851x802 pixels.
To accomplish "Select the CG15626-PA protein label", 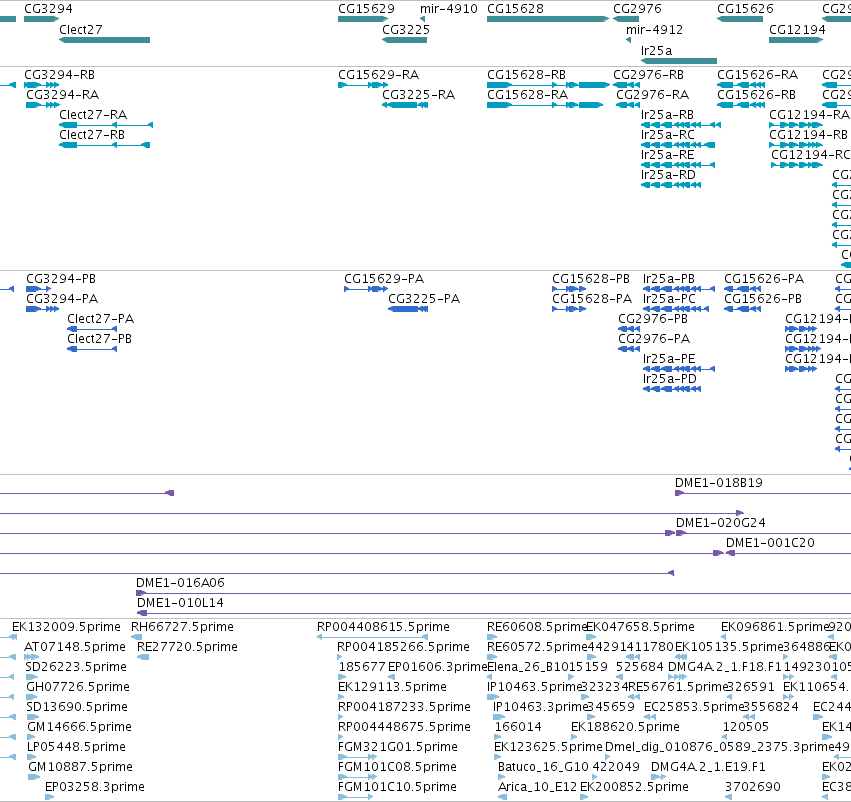I will point(764,279).
